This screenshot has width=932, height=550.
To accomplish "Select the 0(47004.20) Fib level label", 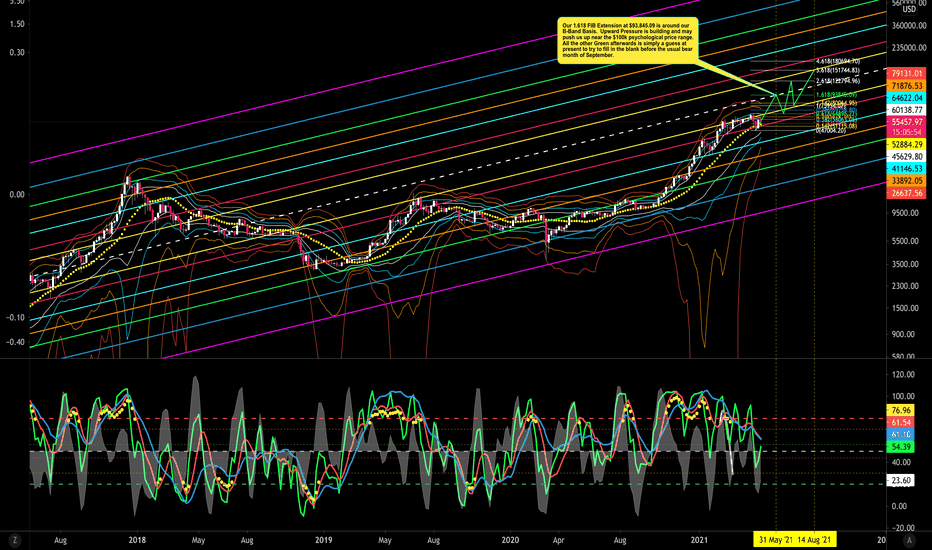I will pos(830,130).
